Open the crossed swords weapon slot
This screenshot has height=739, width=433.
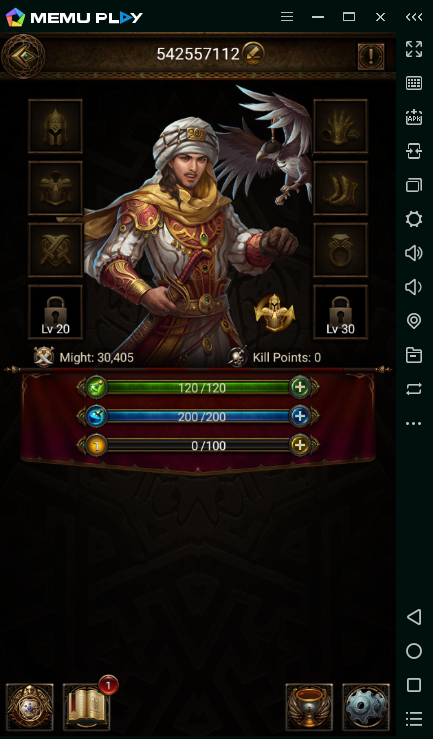click(x=55, y=250)
